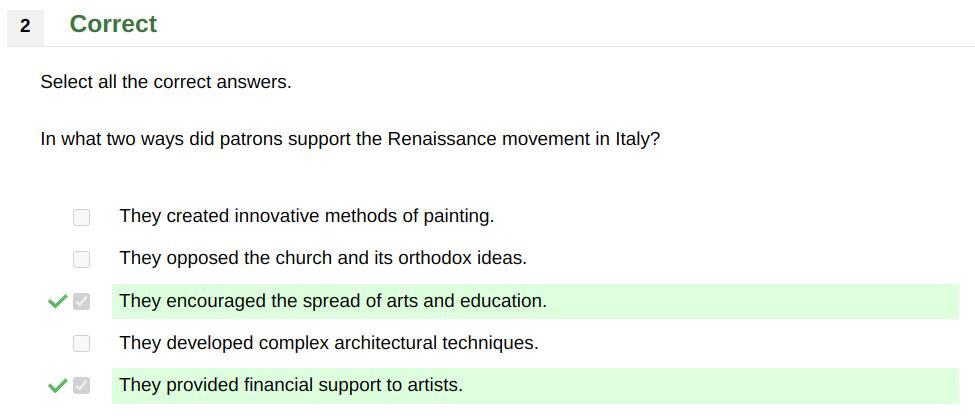Click the green checkmark beside the financial support answer

tap(57, 385)
